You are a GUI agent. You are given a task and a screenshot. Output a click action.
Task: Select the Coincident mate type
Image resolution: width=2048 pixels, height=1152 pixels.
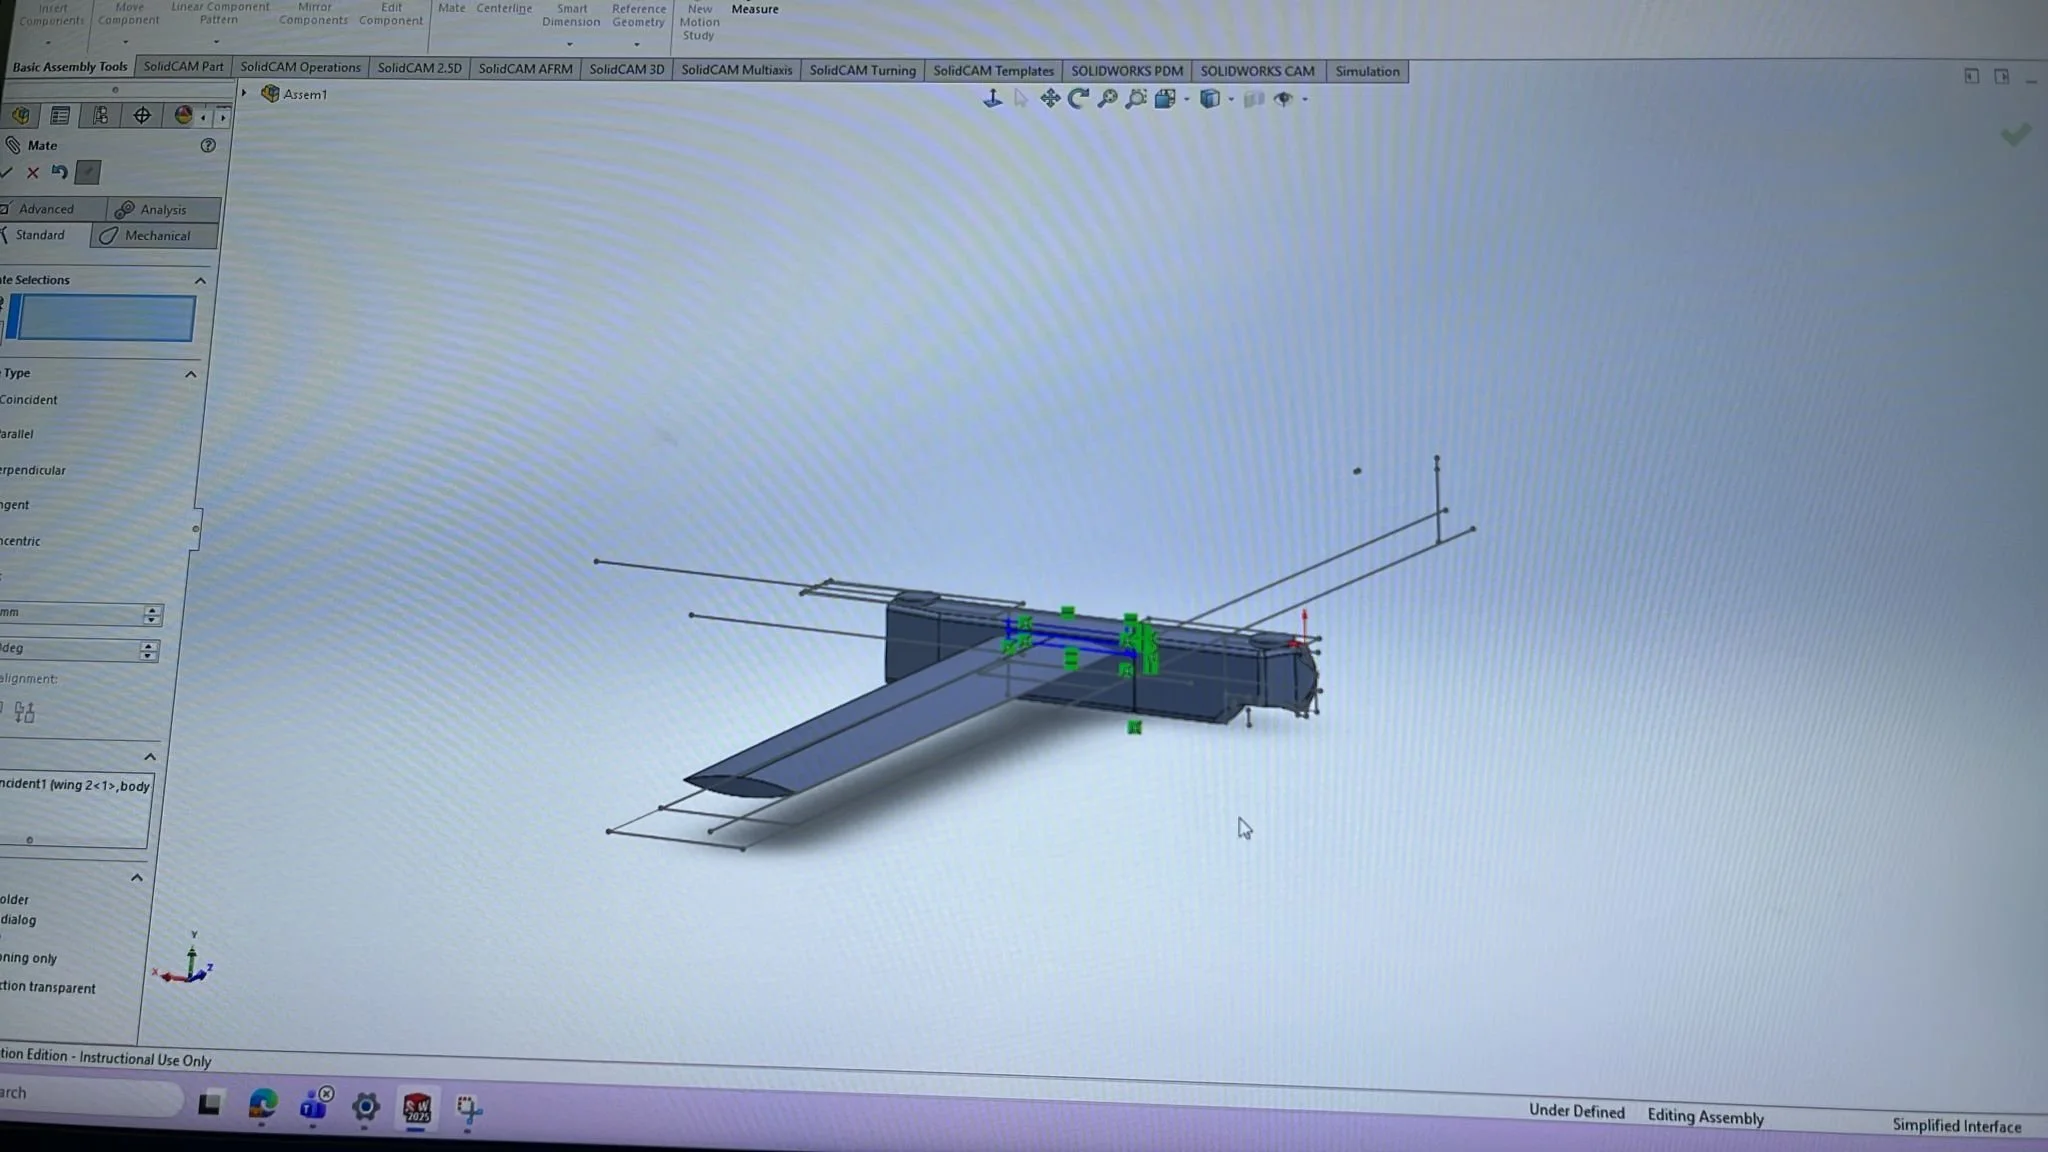(x=29, y=400)
